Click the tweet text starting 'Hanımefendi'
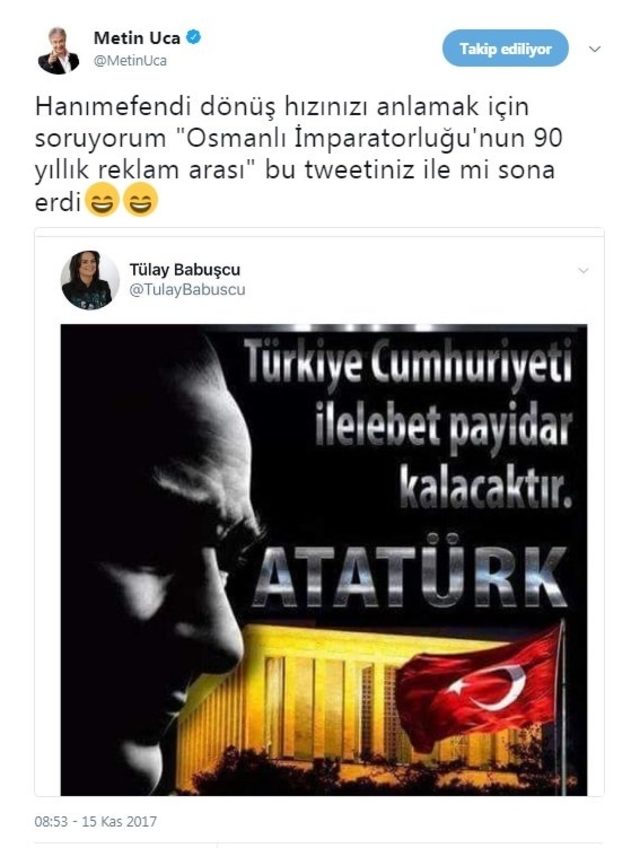 [x=299, y=153]
